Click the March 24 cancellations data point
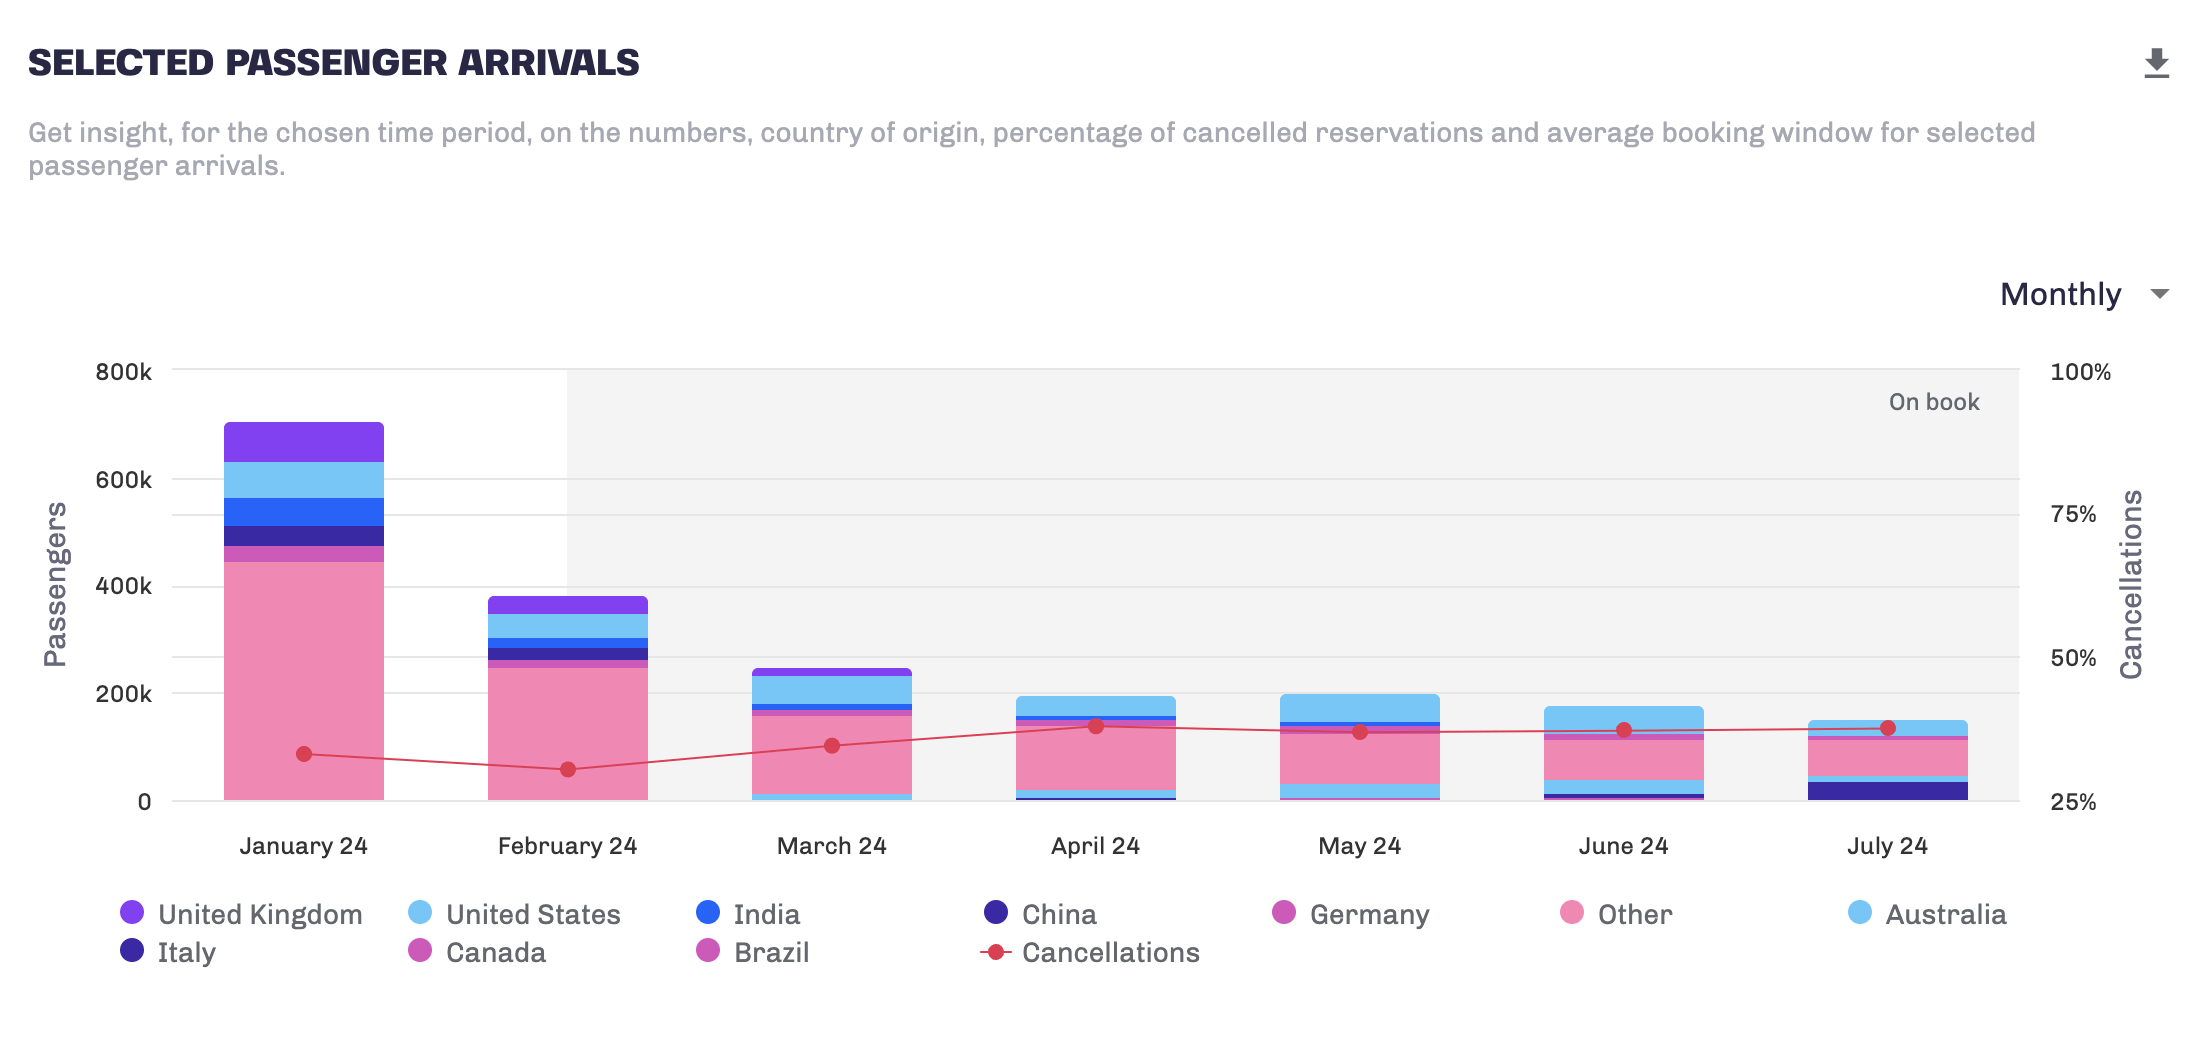Screen dimensions: 2202x1056 [x=832, y=746]
